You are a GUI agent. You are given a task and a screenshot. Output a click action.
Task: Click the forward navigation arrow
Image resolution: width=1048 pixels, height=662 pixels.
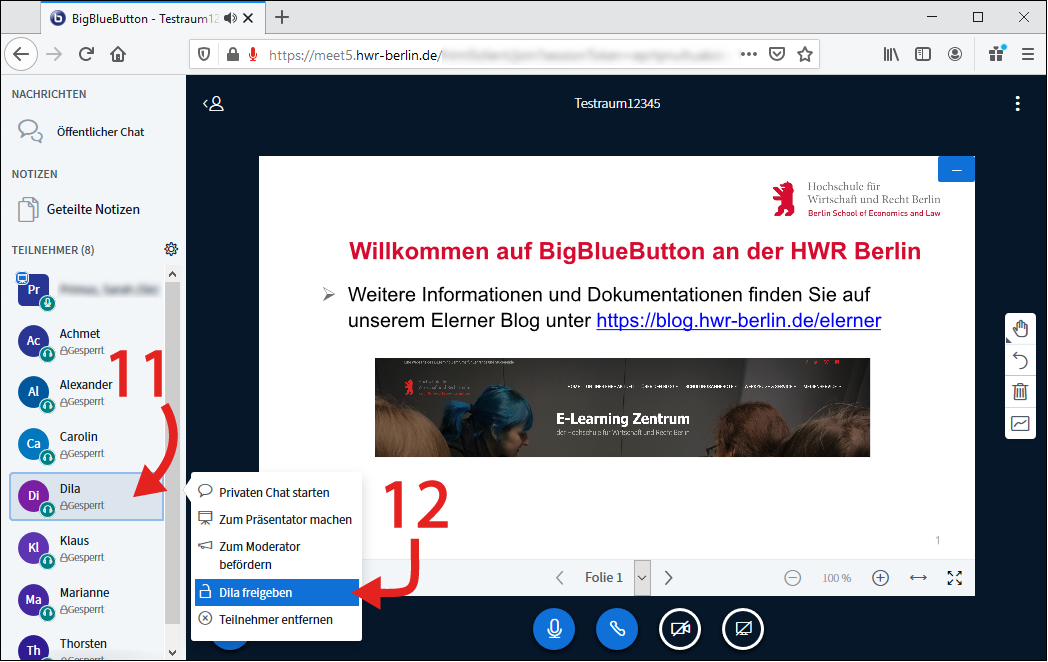coord(54,54)
